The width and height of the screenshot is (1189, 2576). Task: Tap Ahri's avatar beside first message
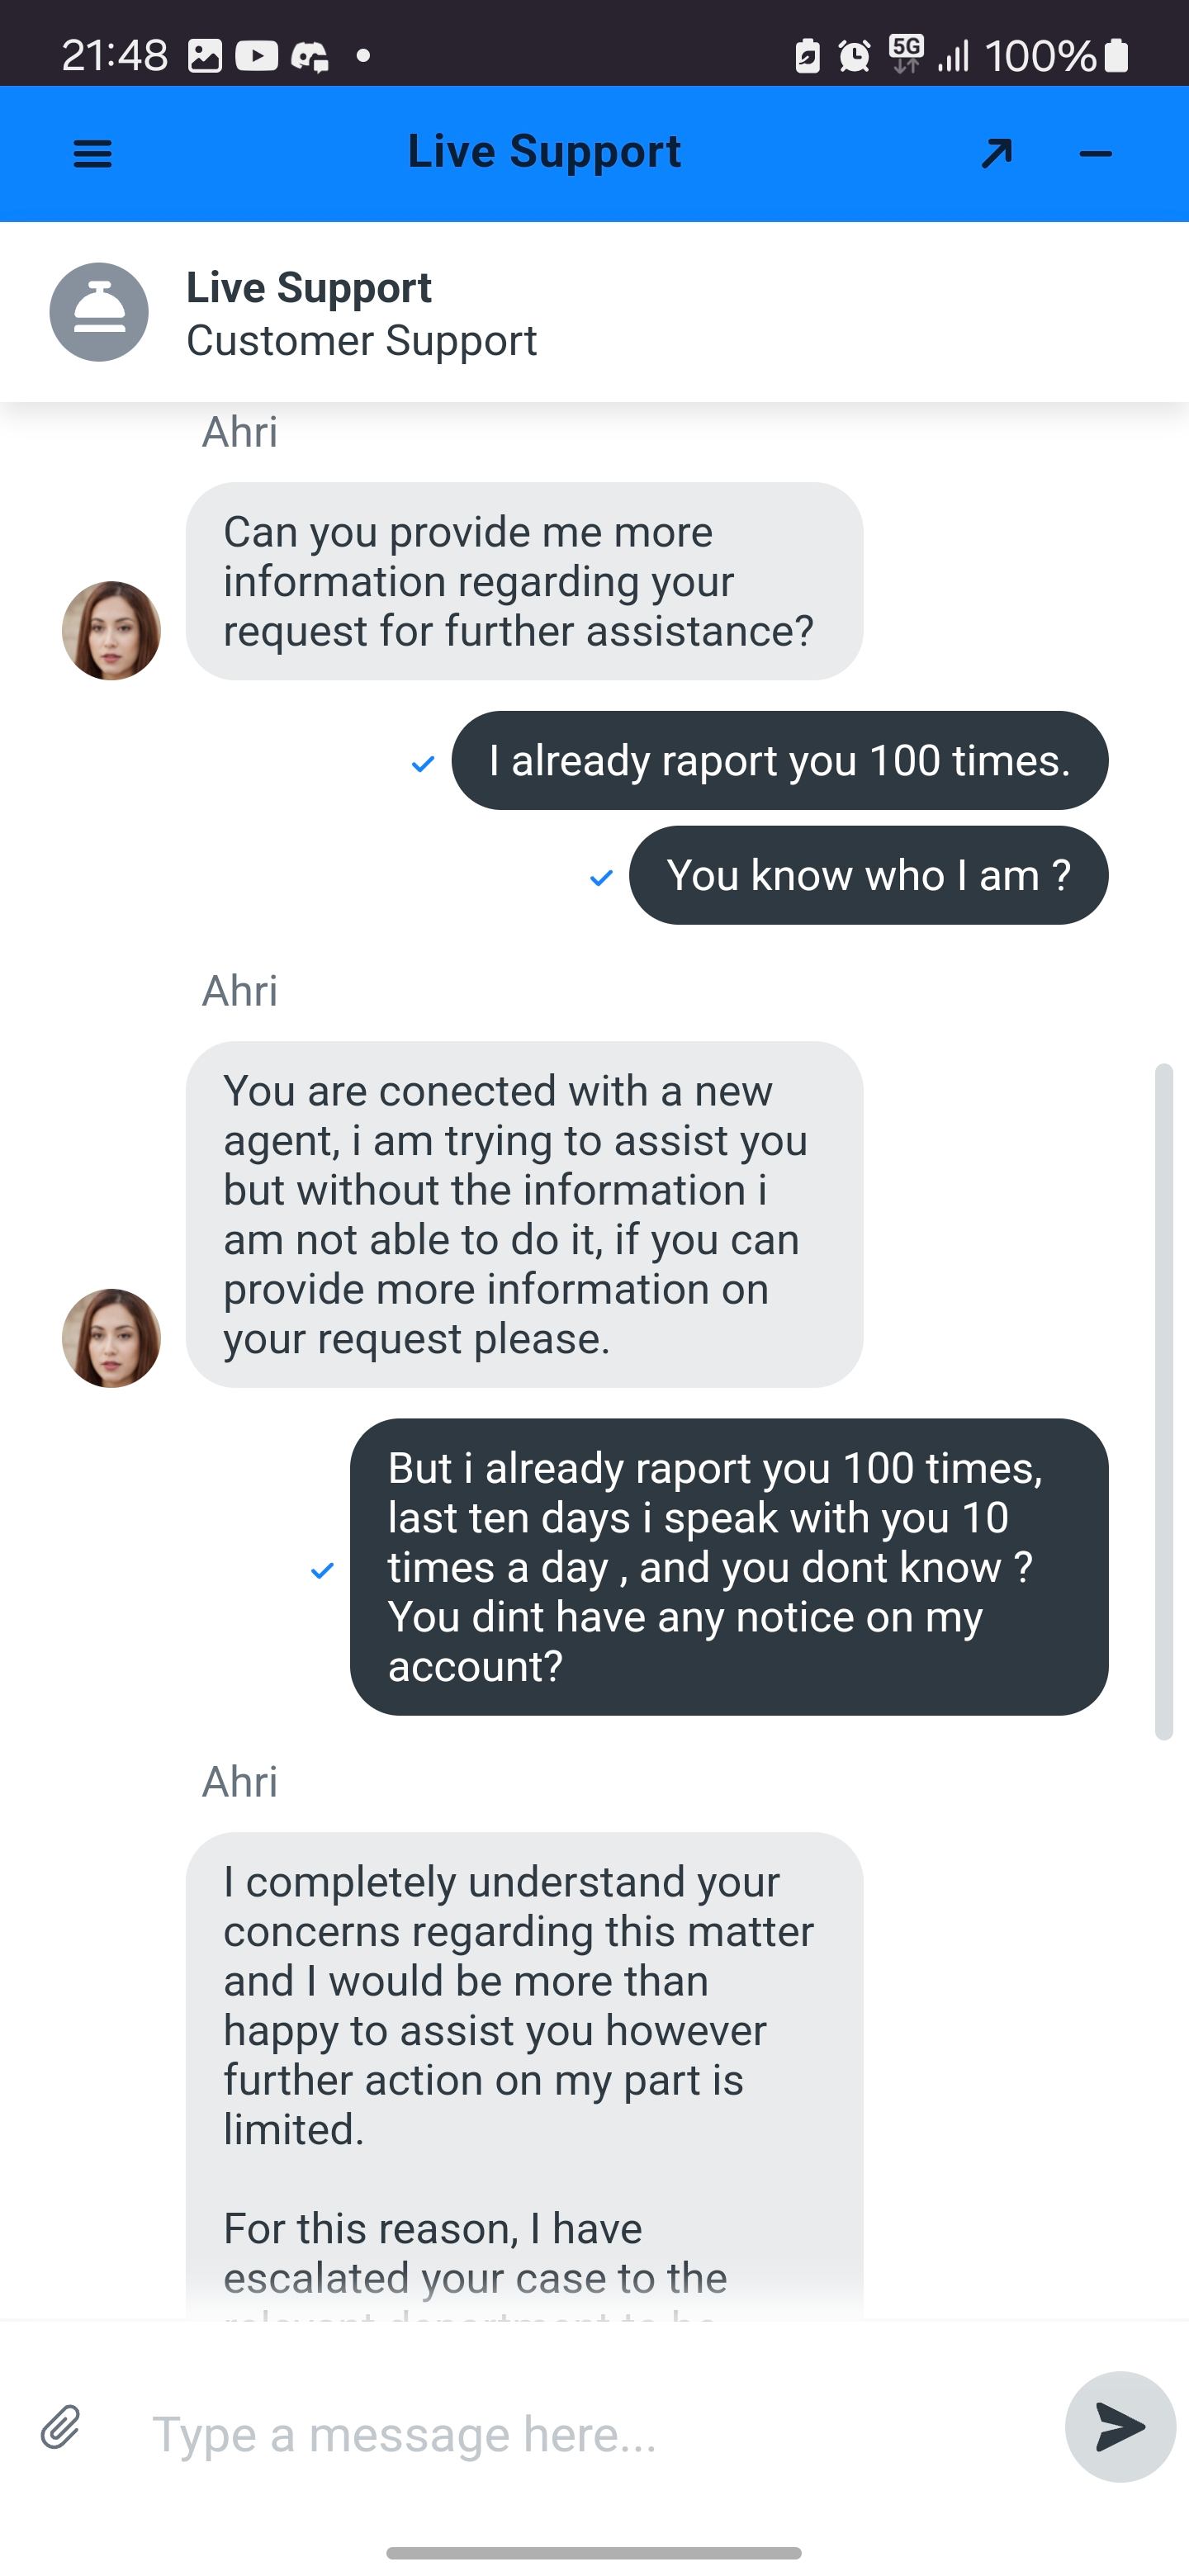coord(111,631)
